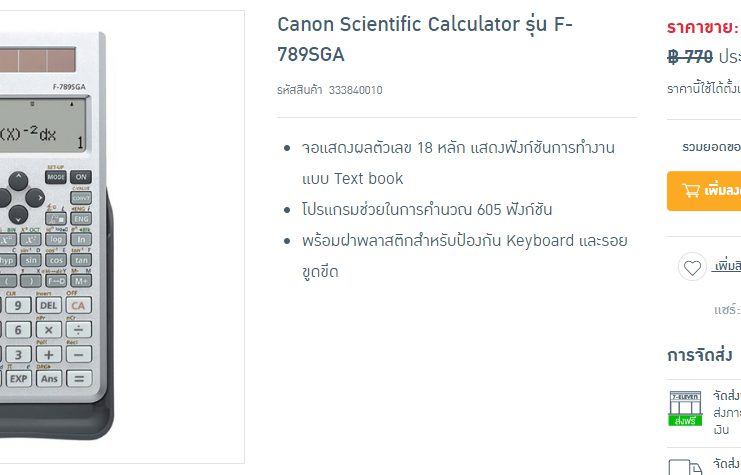
Task: Click the cart icon in orange button
Action: coord(691,190)
